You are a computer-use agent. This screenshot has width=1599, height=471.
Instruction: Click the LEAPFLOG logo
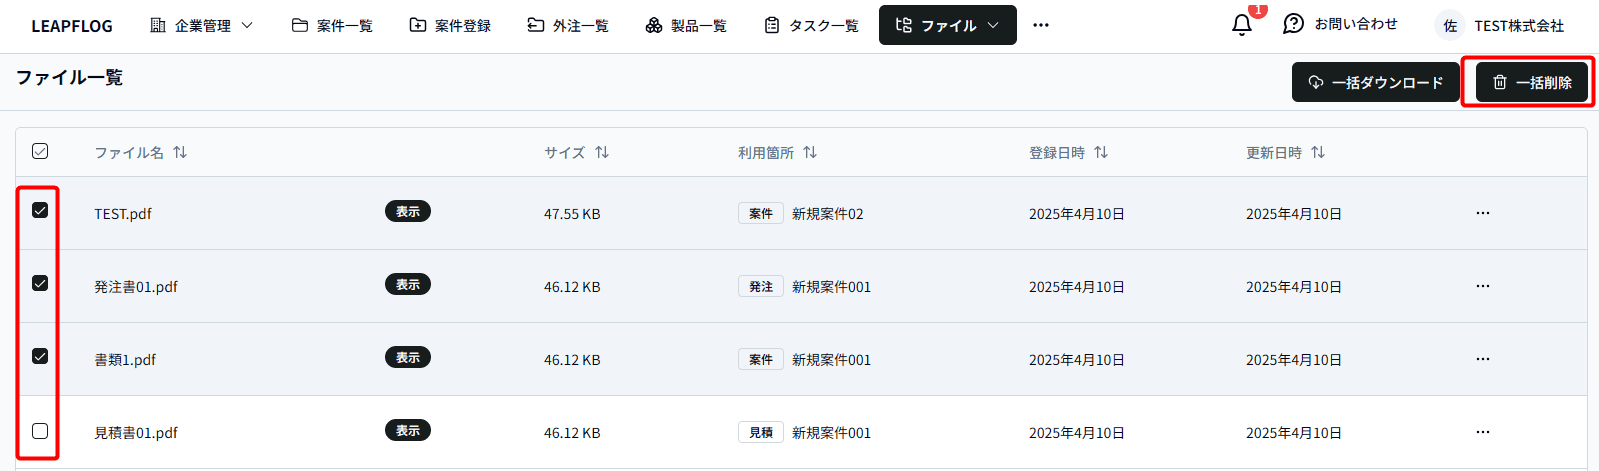[x=72, y=26]
